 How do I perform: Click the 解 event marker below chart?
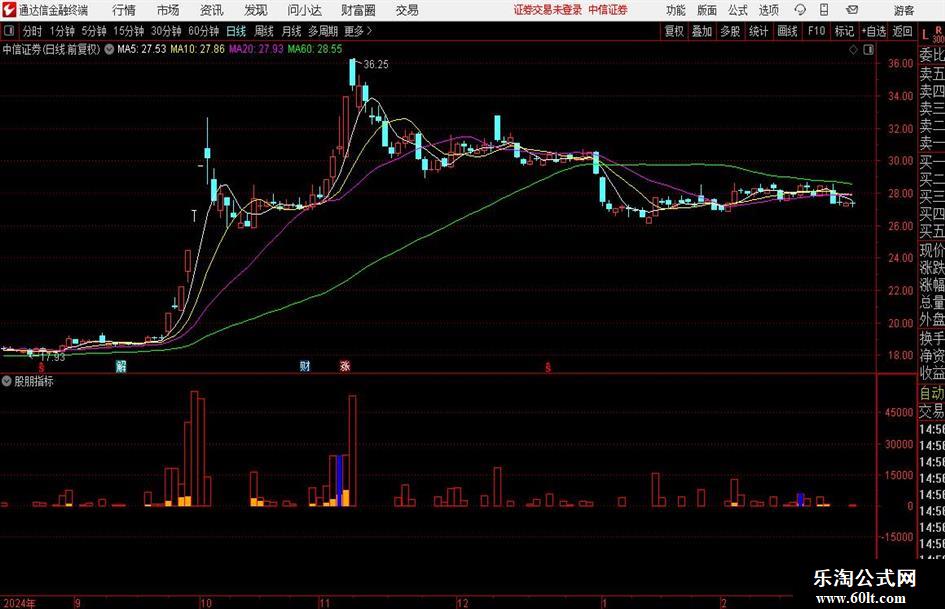pos(121,366)
